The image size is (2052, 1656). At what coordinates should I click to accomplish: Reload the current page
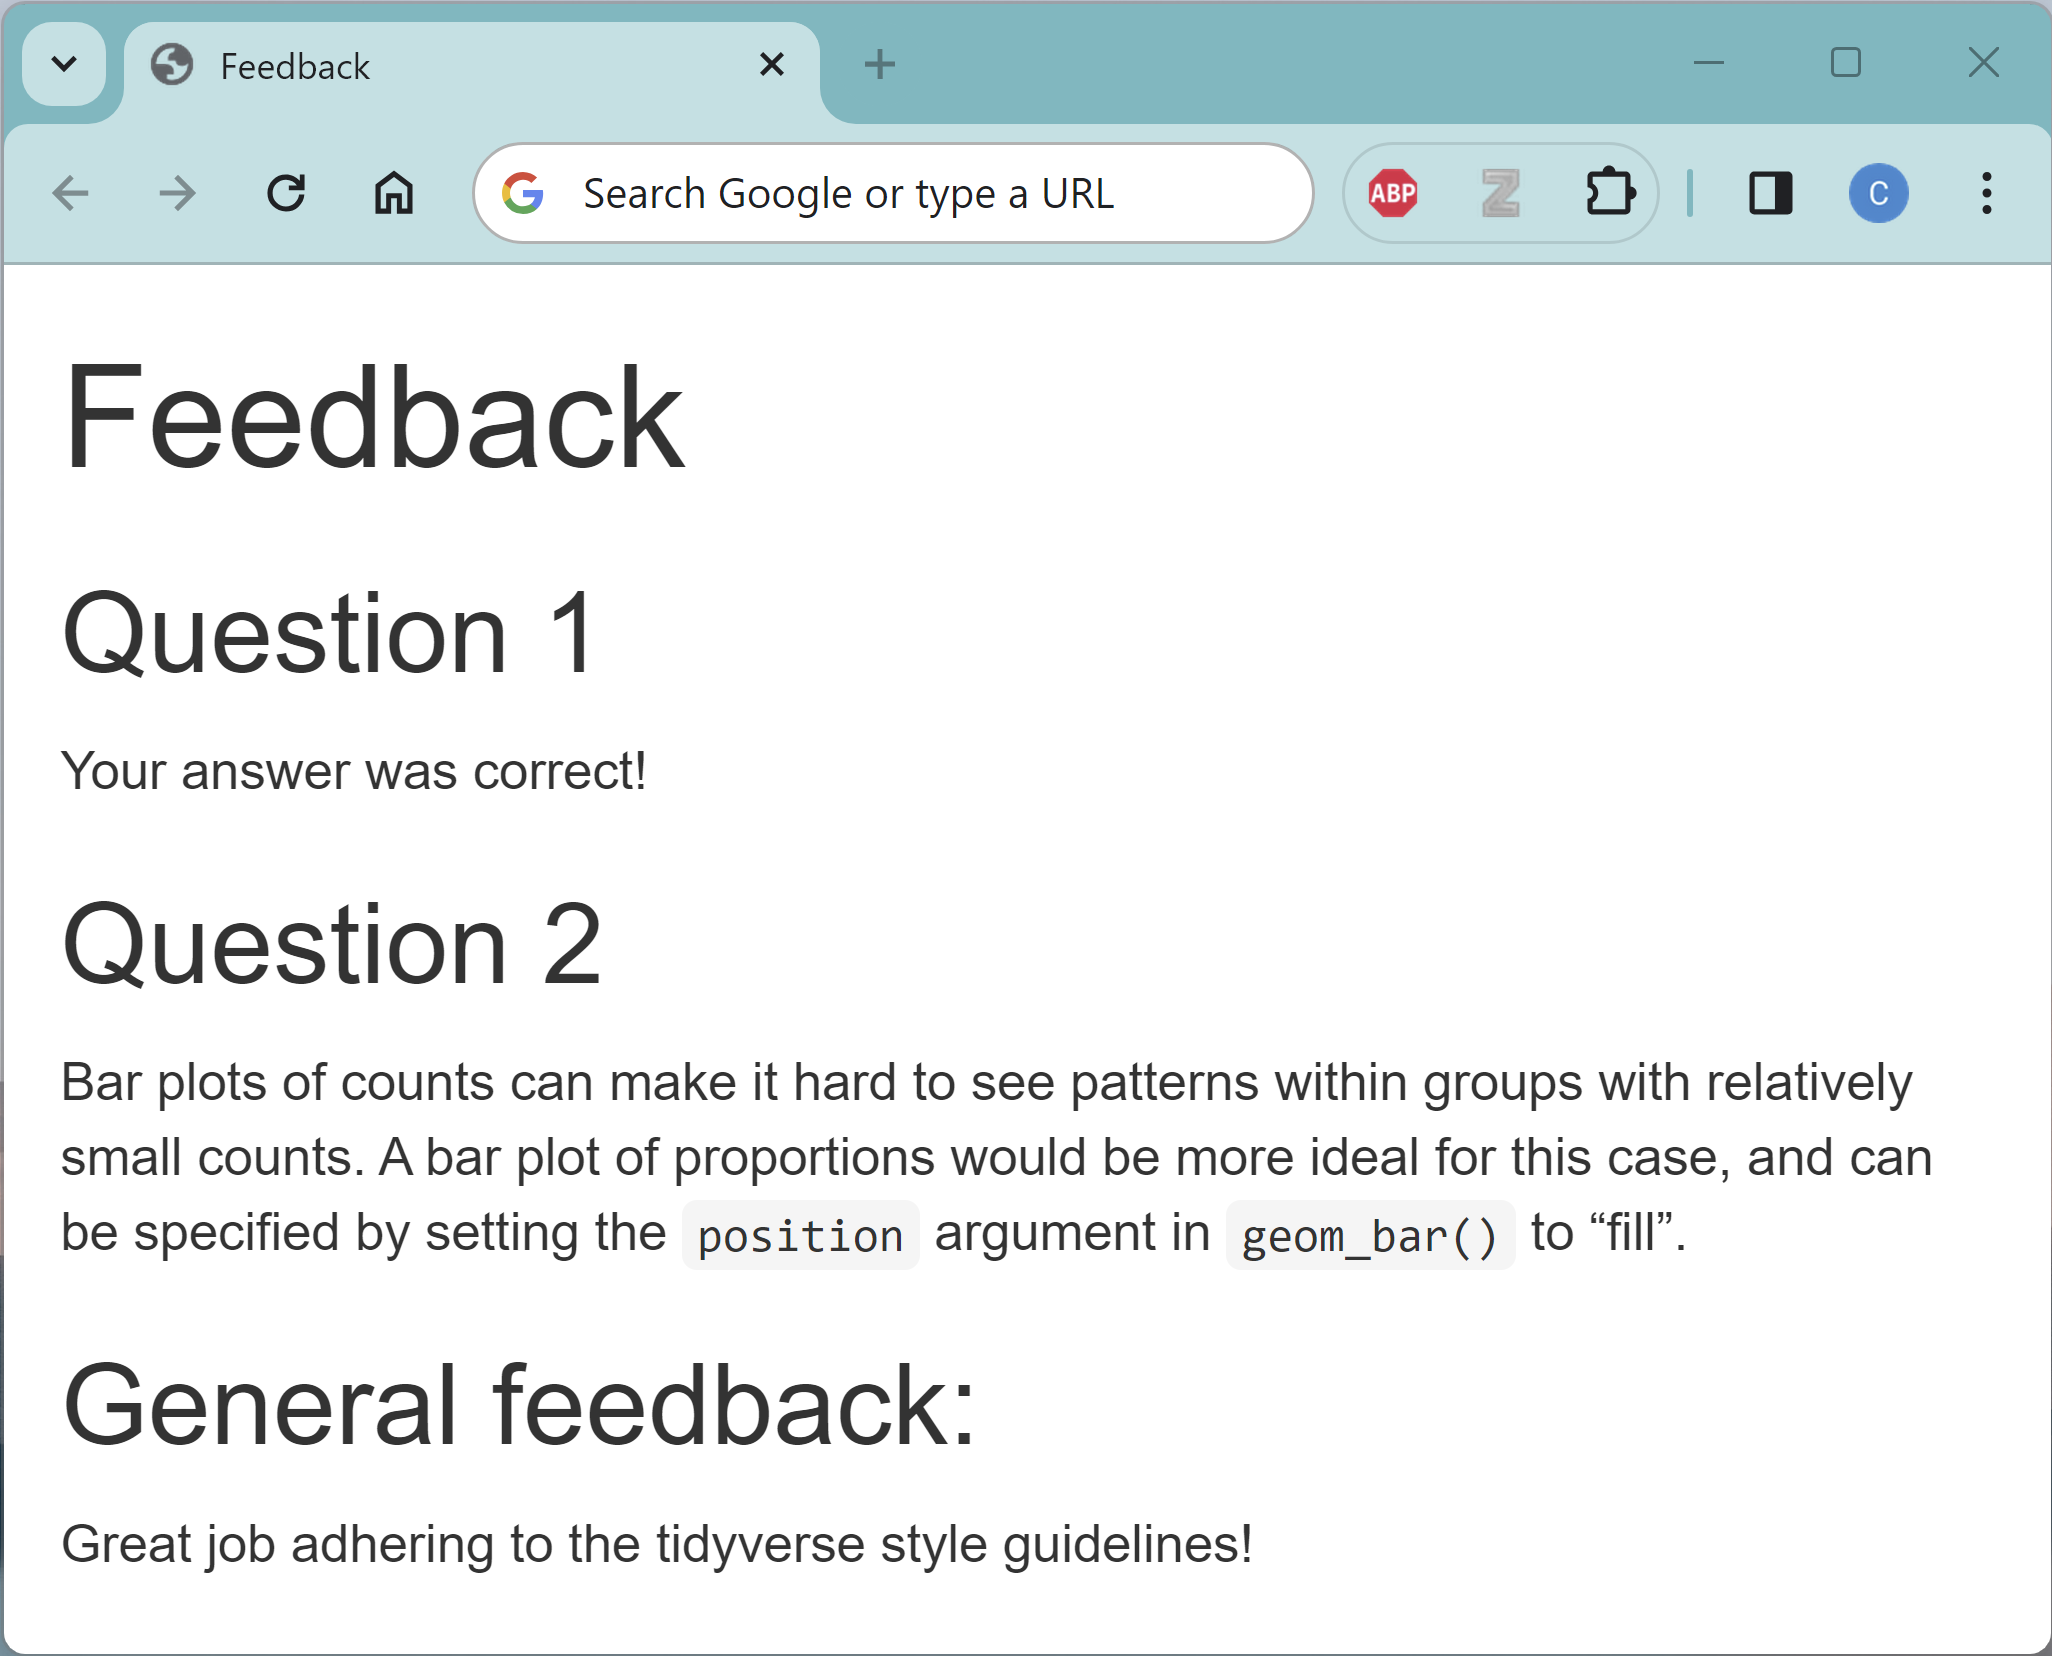coord(286,193)
